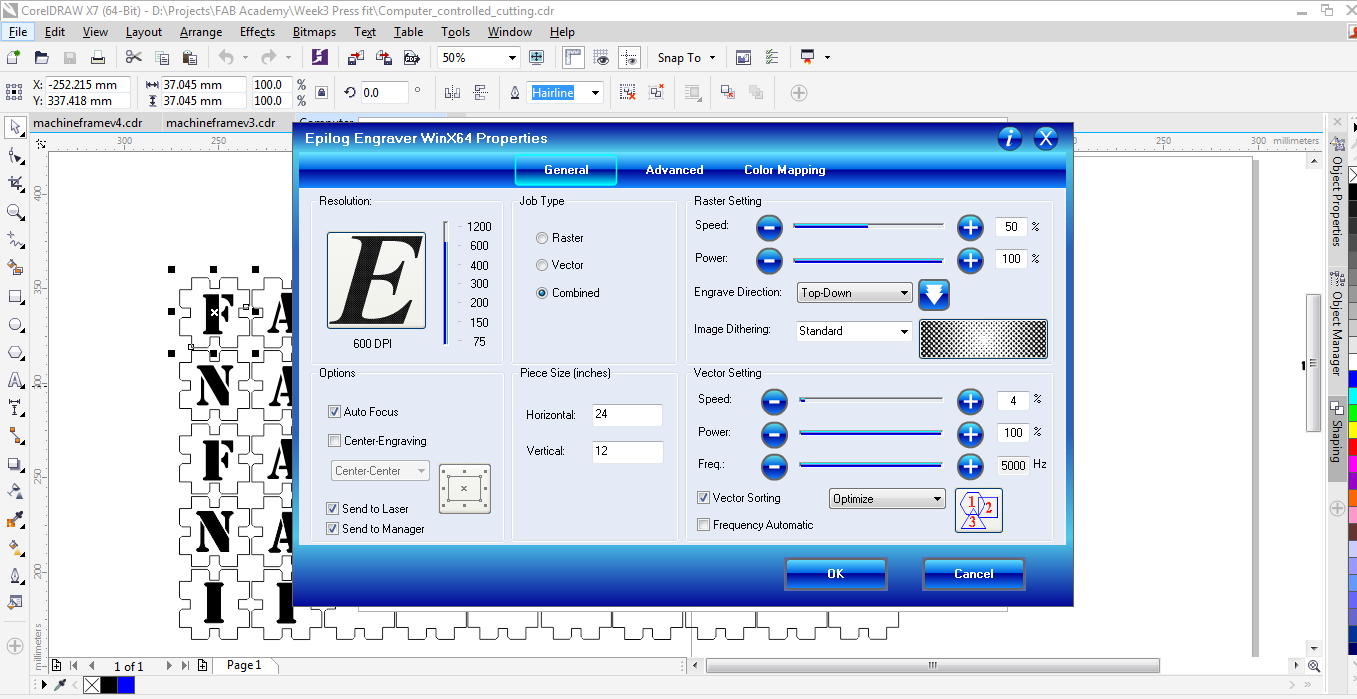The height and width of the screenshot is (699, 1357).
Task: Open the Engrave Direction Top-Down dropdown
Action: click(x=855, y=293)
